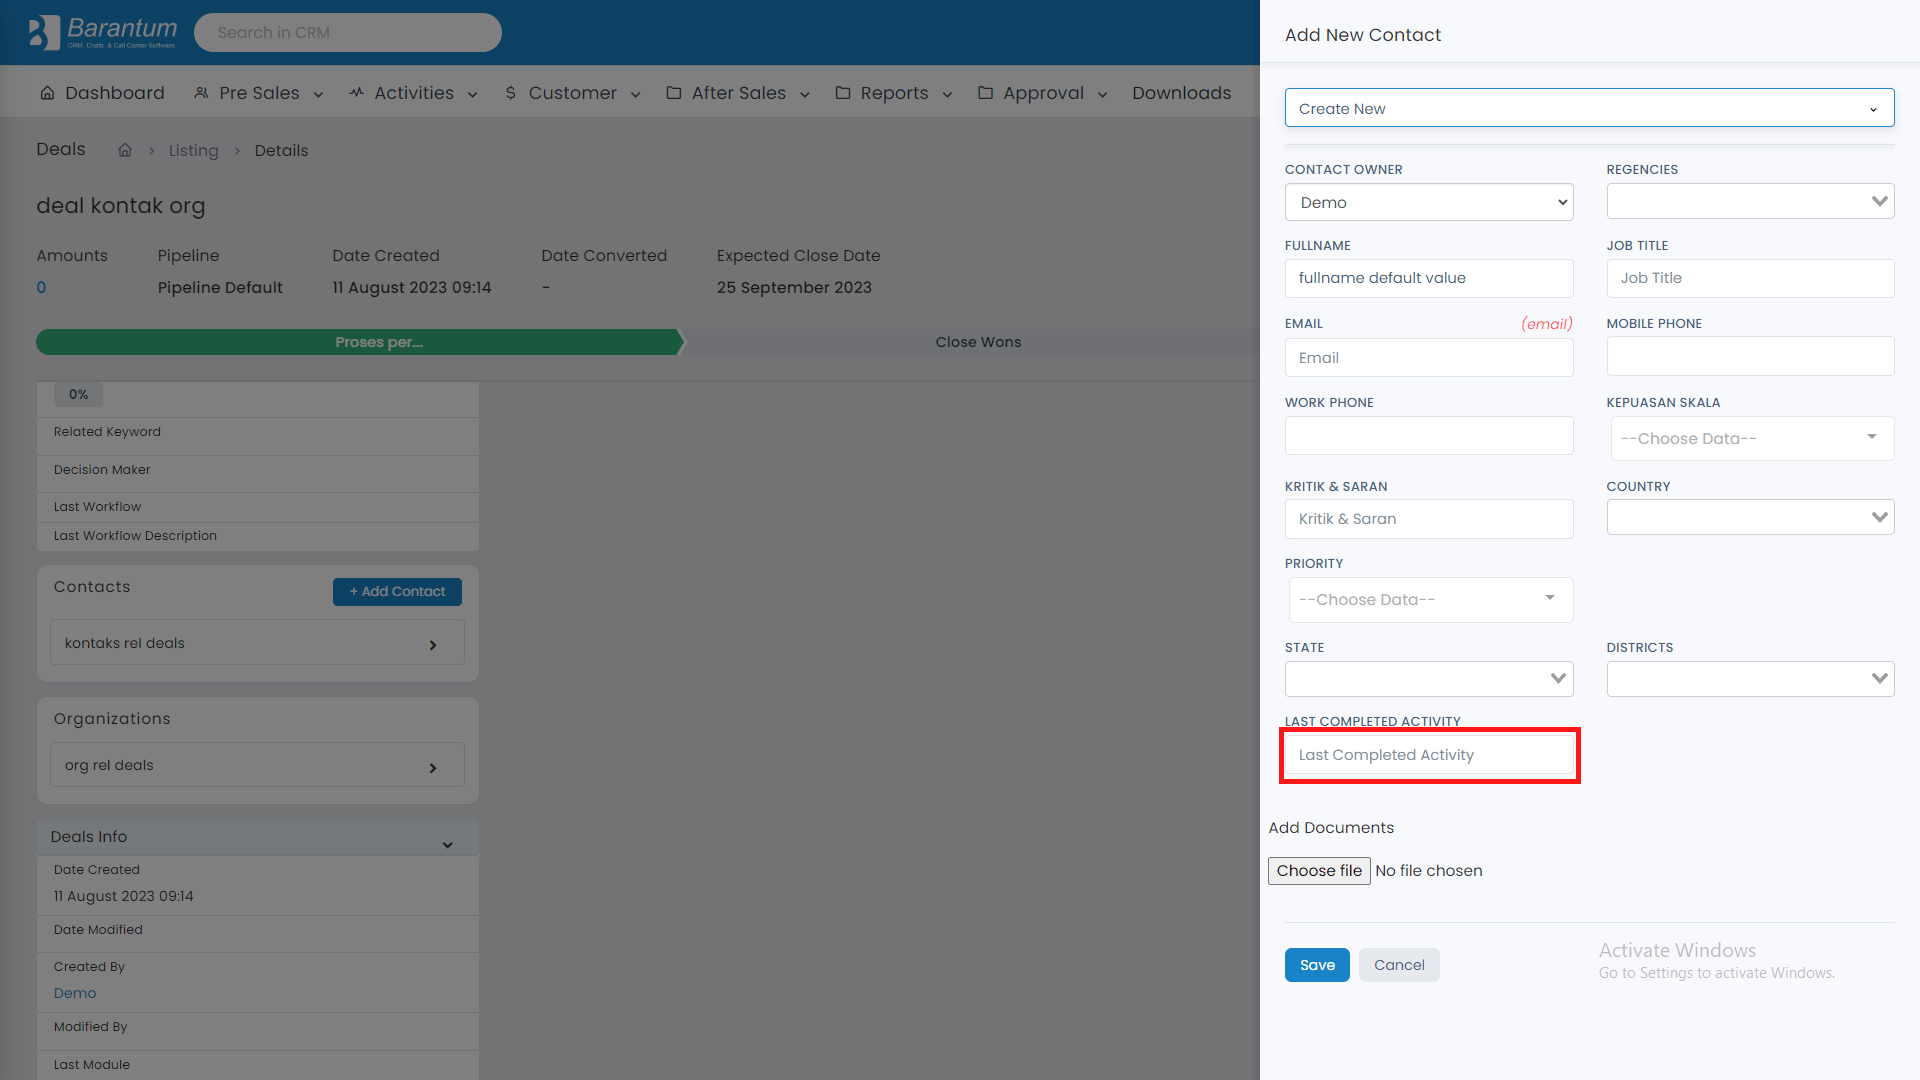Click into the Email field

(1428, 358)
